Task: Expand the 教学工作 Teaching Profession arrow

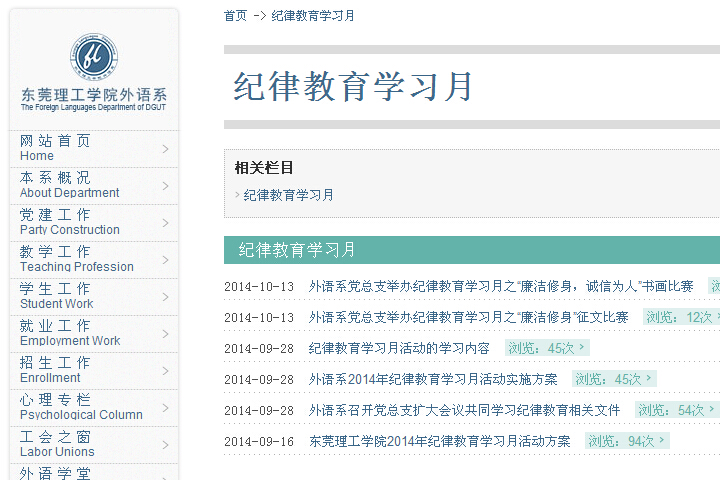Action: pos(165,260)
